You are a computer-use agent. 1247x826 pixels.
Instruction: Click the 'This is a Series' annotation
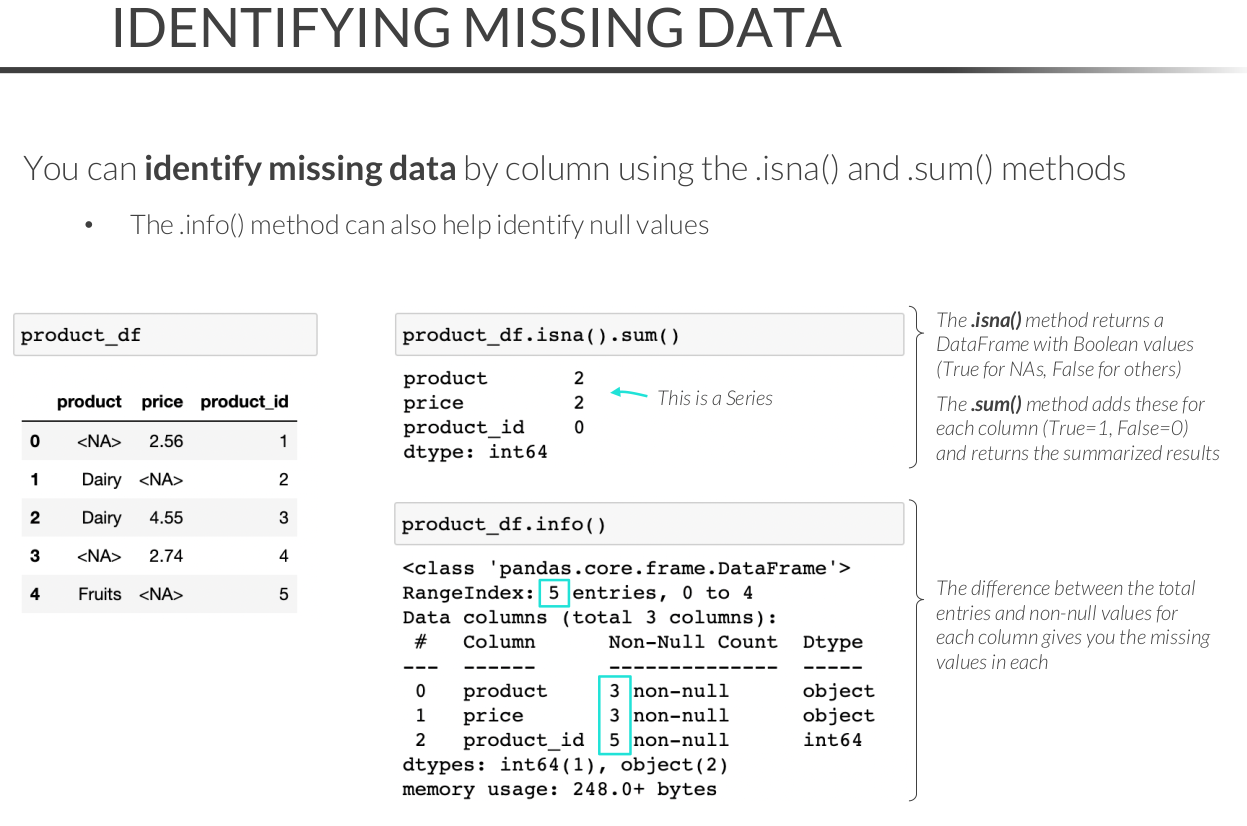click(x=714, y=398)
